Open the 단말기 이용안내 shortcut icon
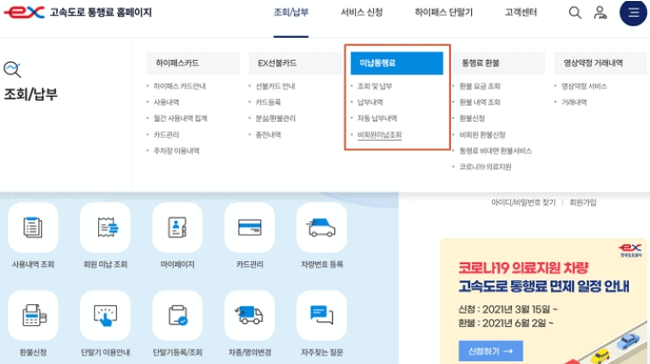The height and width of the screenshot is (364, 650). pyautogui.click(x=105, y=315)
